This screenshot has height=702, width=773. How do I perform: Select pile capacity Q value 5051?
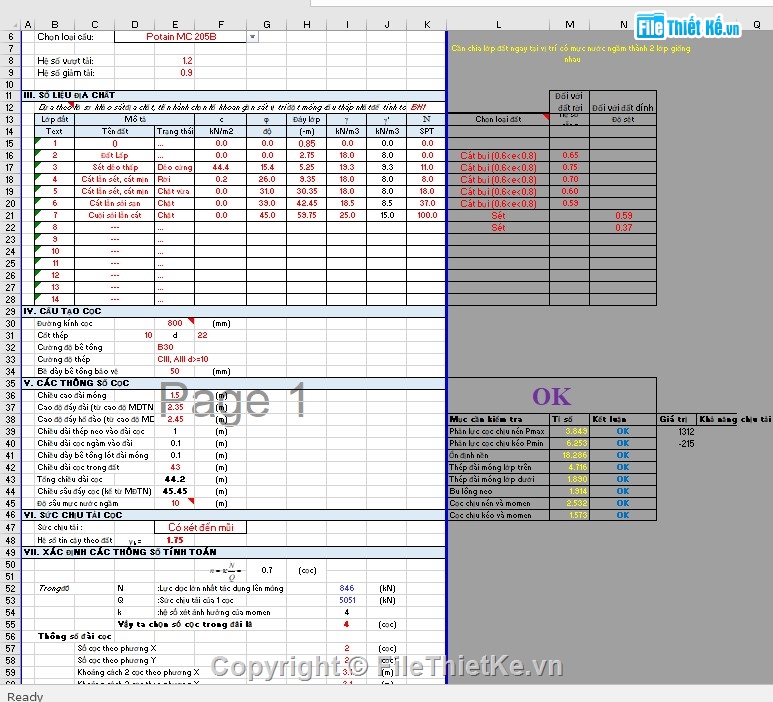tap(347, 600)
